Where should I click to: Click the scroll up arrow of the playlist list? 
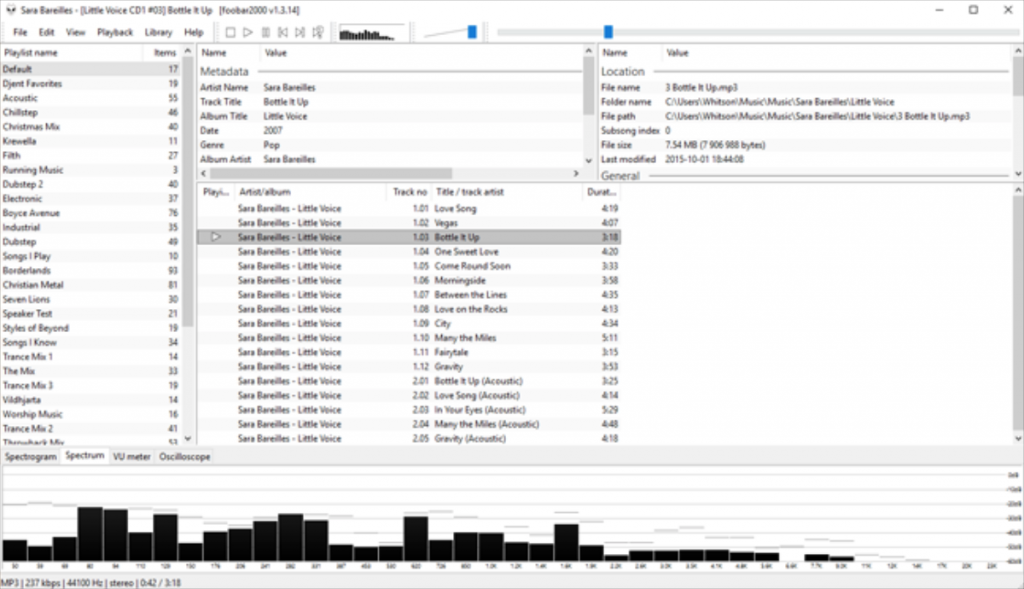click(x=188, y=52)
